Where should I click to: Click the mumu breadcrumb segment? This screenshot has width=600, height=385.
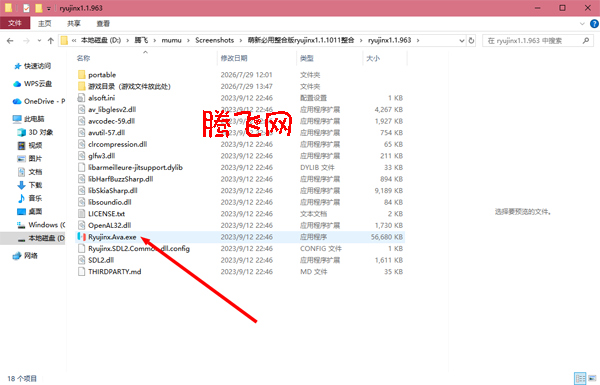tap(171, 40)
